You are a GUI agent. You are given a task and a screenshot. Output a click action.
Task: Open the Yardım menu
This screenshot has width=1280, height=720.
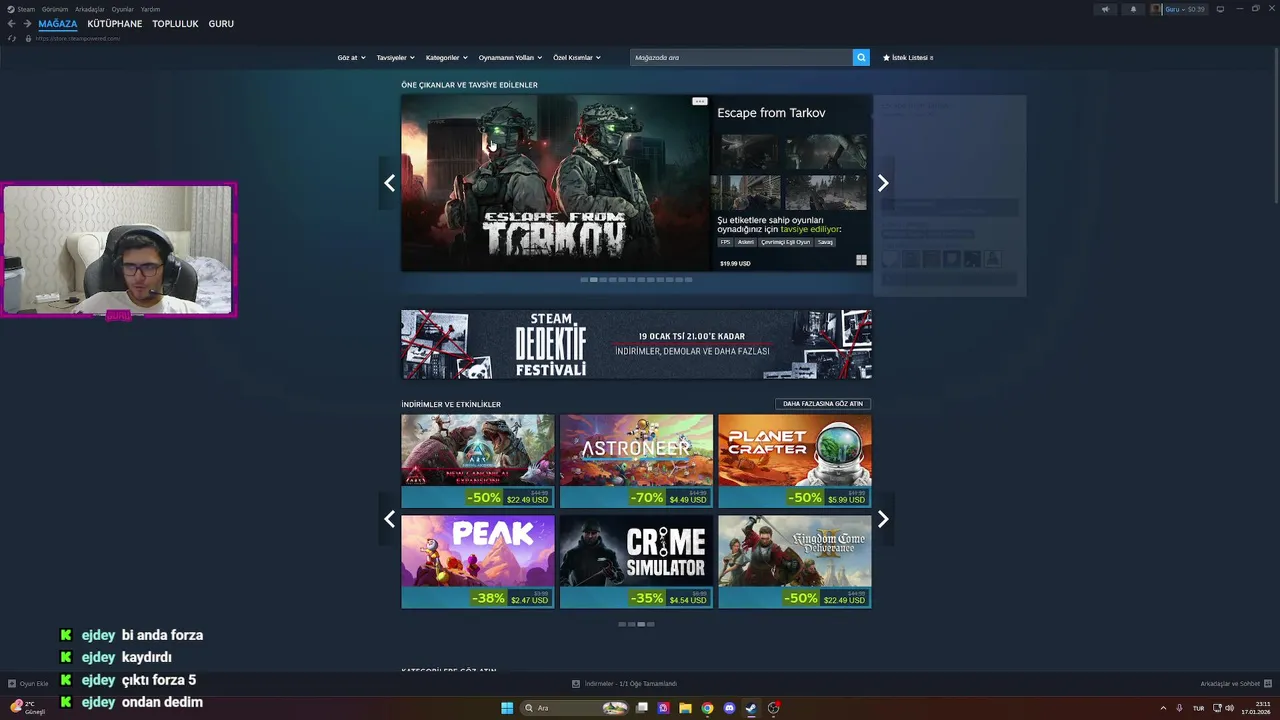tap(150, 9)
